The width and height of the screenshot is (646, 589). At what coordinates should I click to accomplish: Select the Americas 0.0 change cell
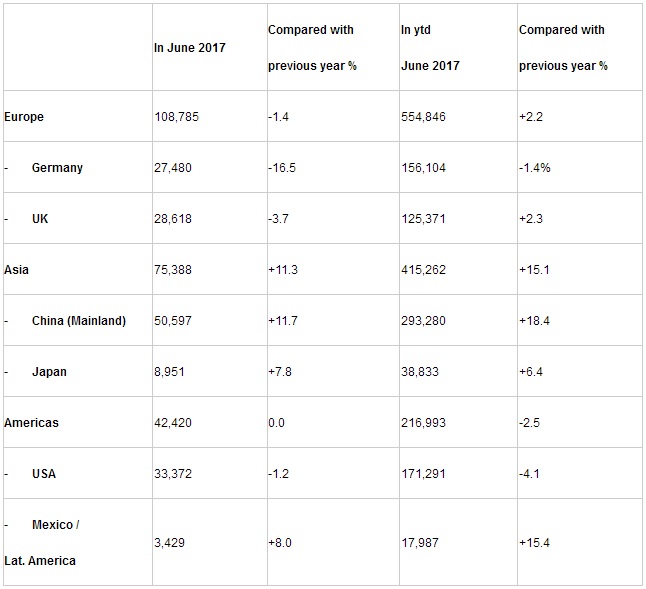pyautogui.click(x=276, y=423)
